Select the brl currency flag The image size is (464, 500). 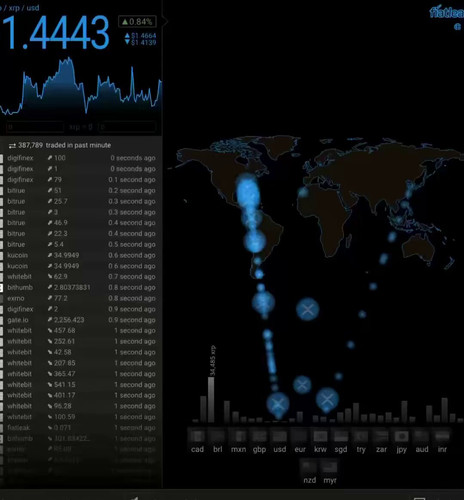[x=218, y=436]
